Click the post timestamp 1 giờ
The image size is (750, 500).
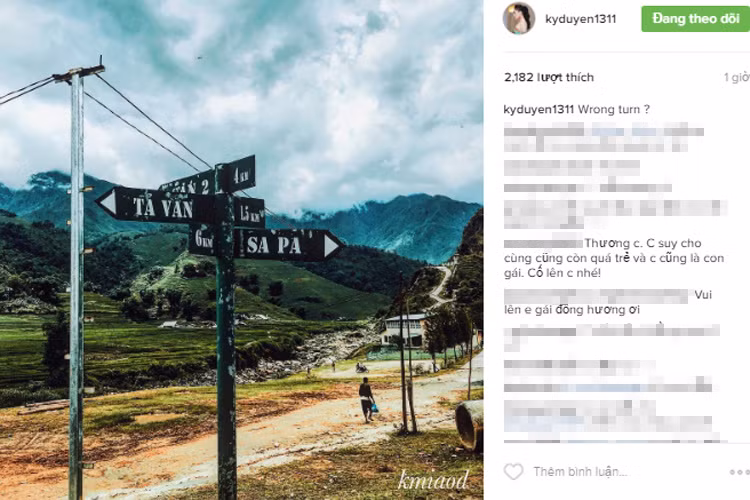[x=737, y=77]
